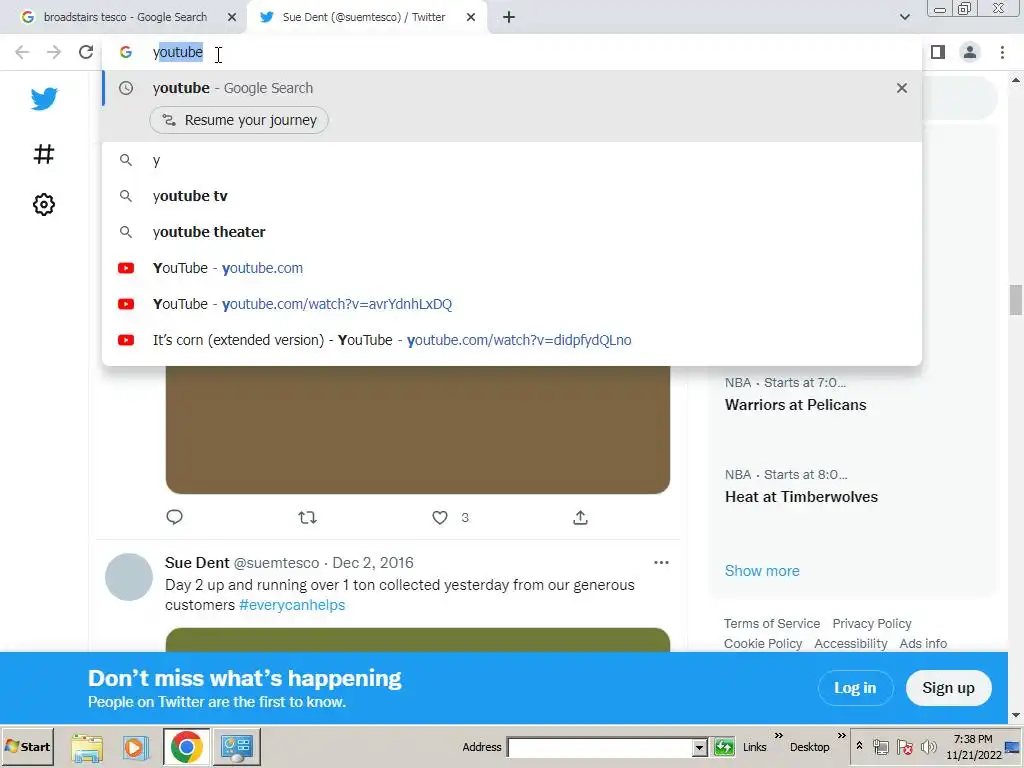Reload the page with the refresh icon
This screenshot has height=768, width=1024.
(86, 52)
